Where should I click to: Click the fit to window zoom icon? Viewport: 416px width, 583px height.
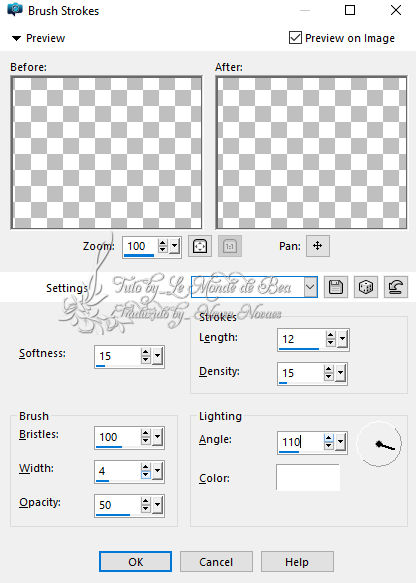coord(200,246)
